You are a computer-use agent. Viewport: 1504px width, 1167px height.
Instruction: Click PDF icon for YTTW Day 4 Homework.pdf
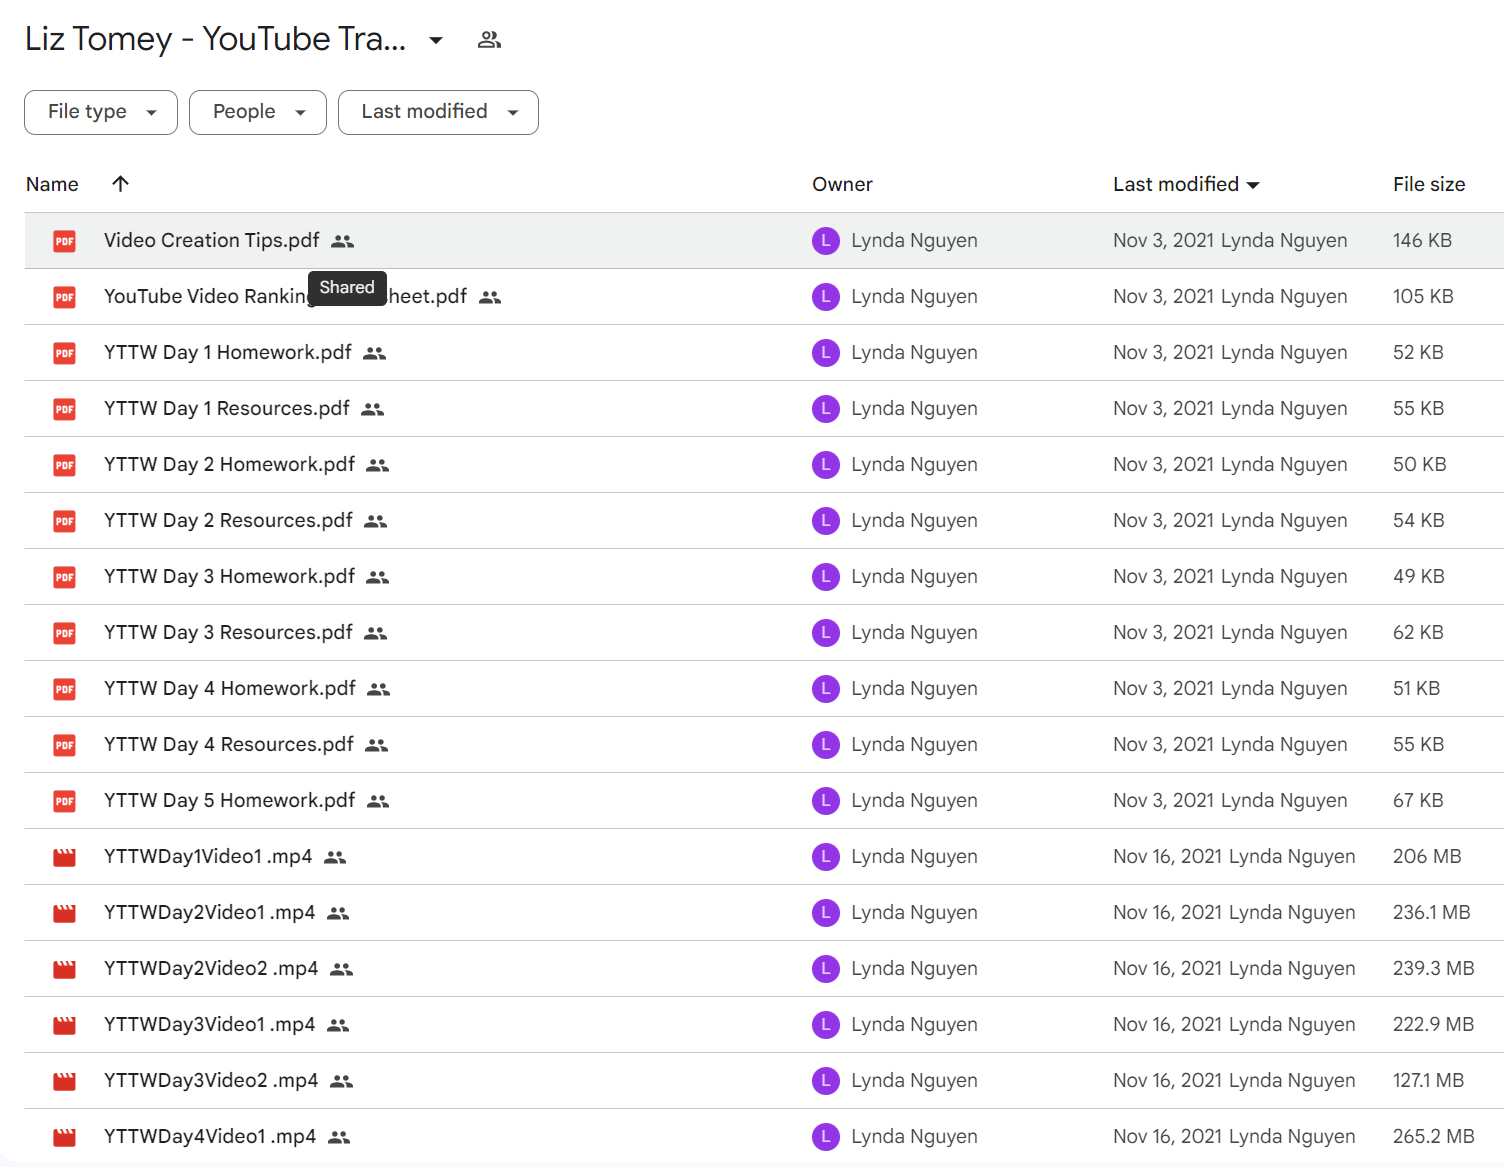click(65, 689)
